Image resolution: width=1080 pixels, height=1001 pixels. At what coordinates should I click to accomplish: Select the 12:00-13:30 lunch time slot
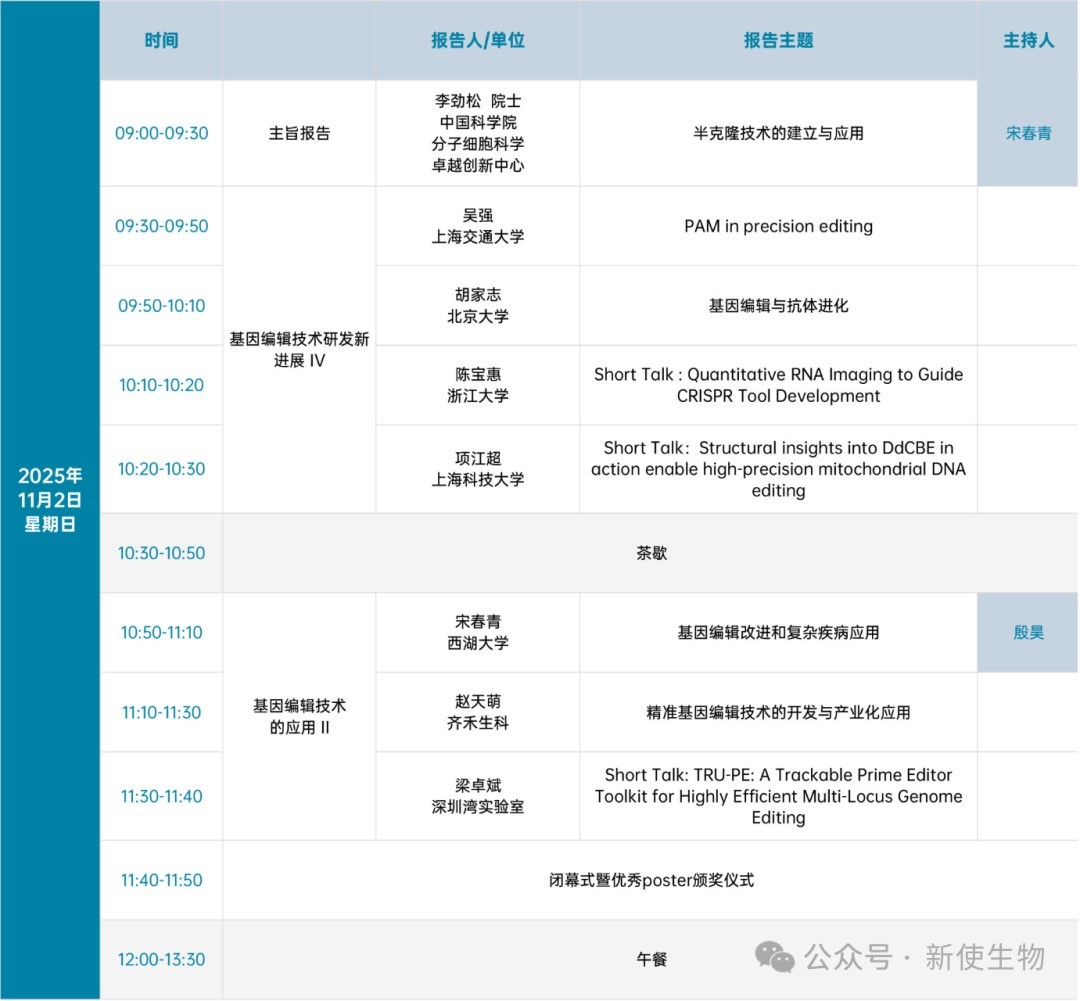161,959
